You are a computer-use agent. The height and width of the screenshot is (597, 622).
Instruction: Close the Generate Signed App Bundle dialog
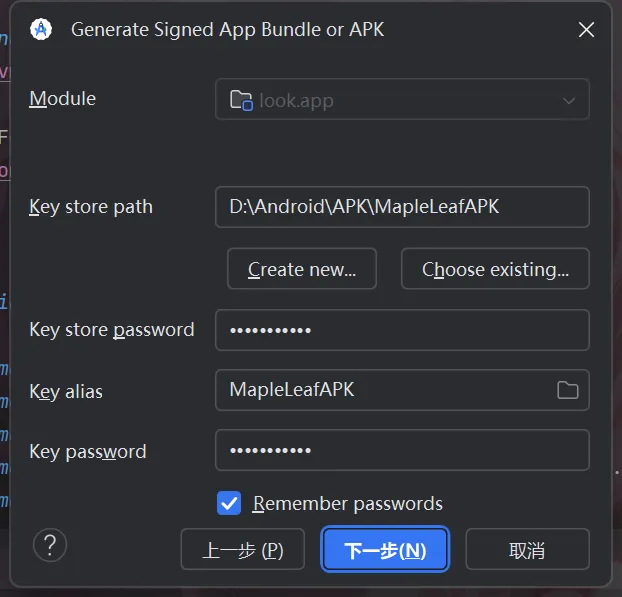click(586, 30)
